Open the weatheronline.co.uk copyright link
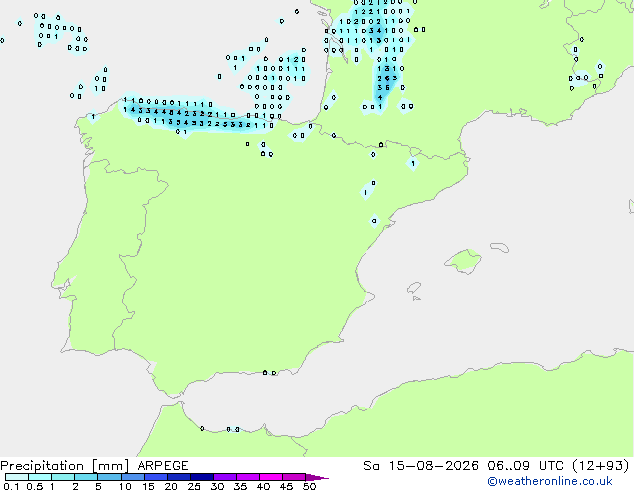The image size is (634, 490). (550, 481)
